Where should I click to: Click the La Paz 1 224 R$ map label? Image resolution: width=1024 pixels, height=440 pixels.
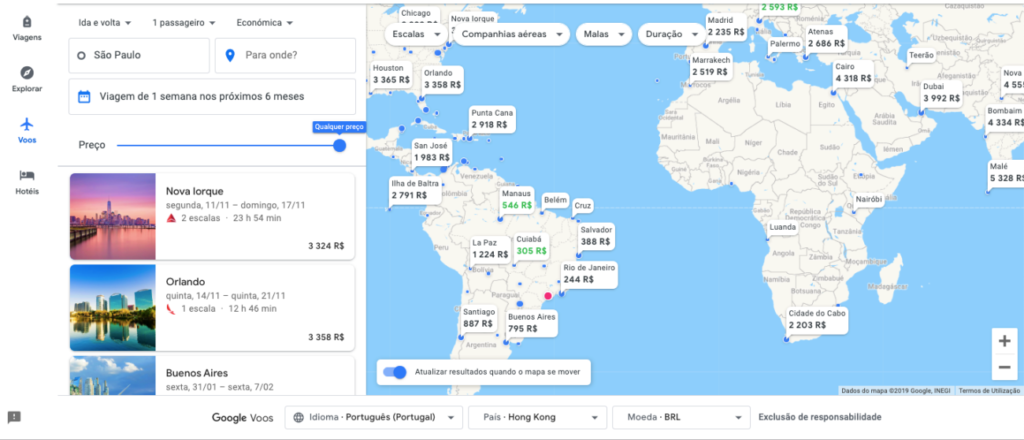coord(490,249)
